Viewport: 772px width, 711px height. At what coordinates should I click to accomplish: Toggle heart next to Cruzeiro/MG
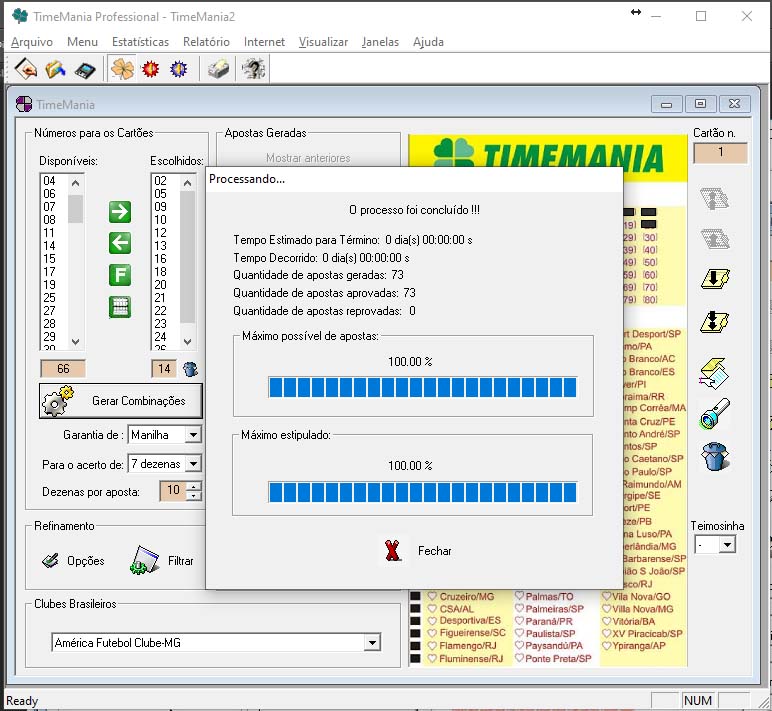432,596
